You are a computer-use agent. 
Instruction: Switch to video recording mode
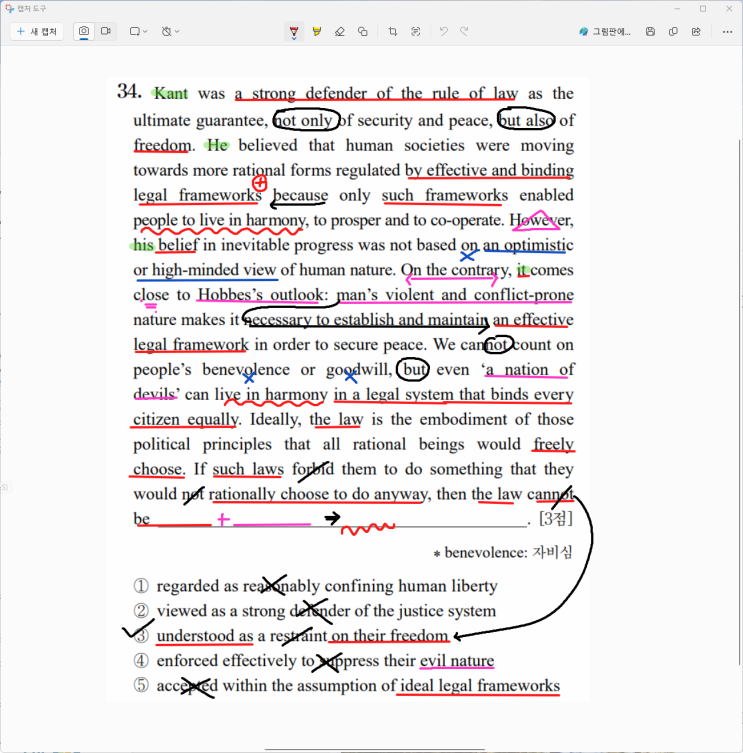(x=105, y=32)
